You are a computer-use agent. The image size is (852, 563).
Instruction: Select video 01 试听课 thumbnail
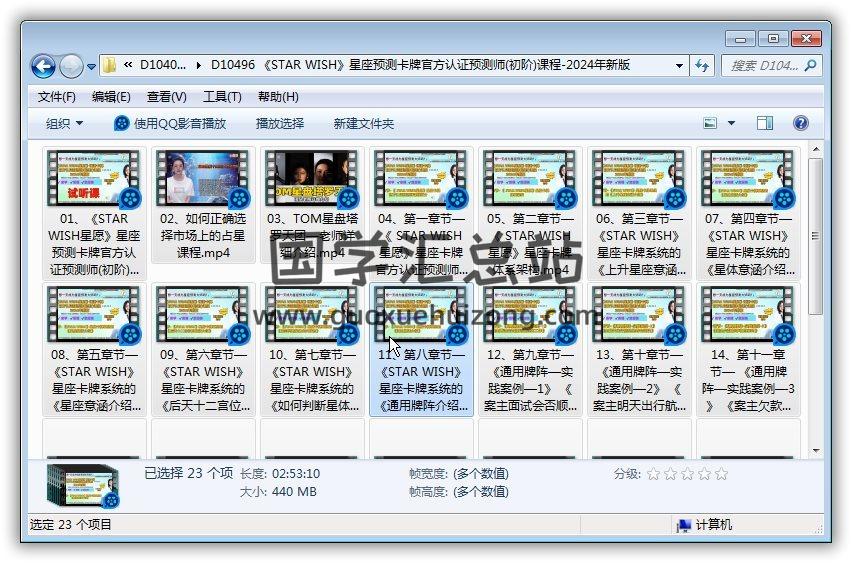pyautogui.click(x=94, y=178)
